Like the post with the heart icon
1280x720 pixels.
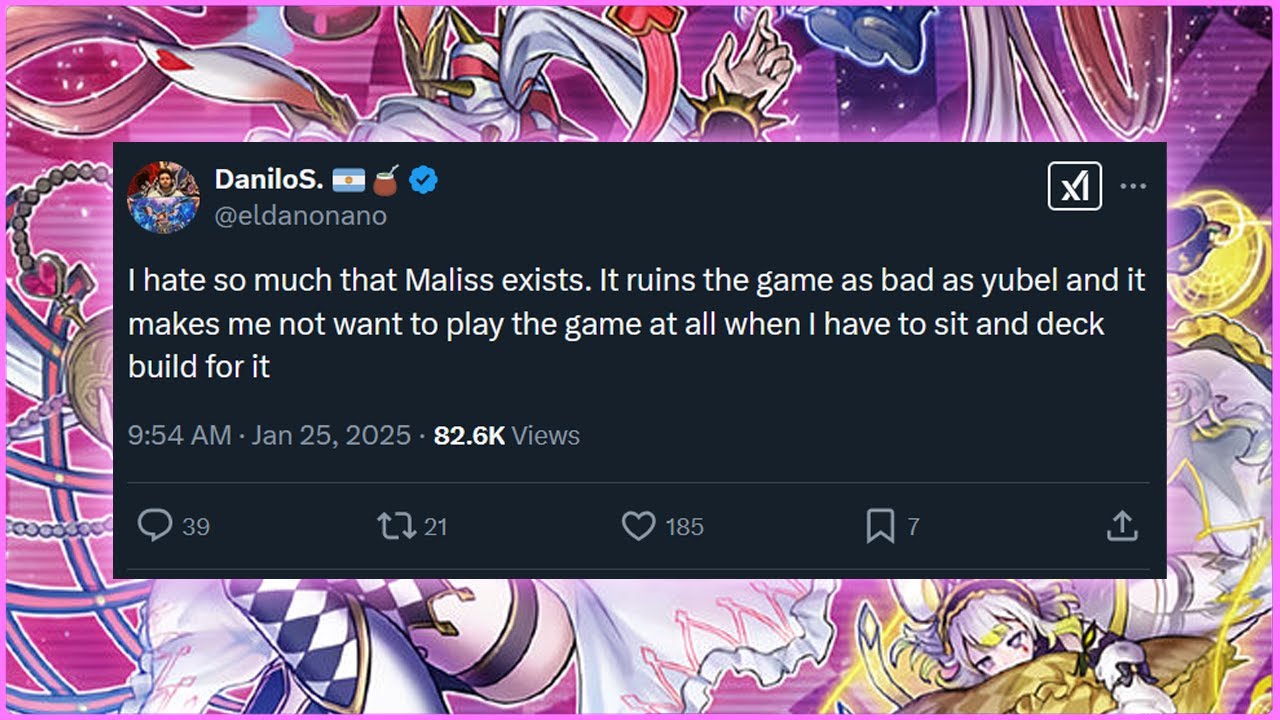[x=638, y=525]
